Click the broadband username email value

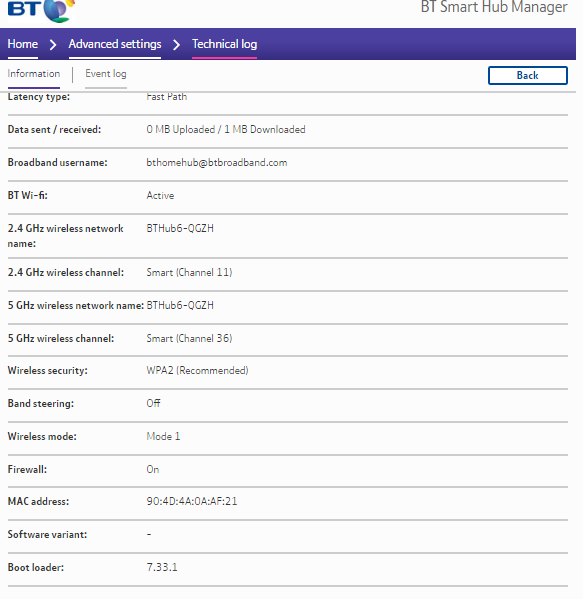point(217,163)
